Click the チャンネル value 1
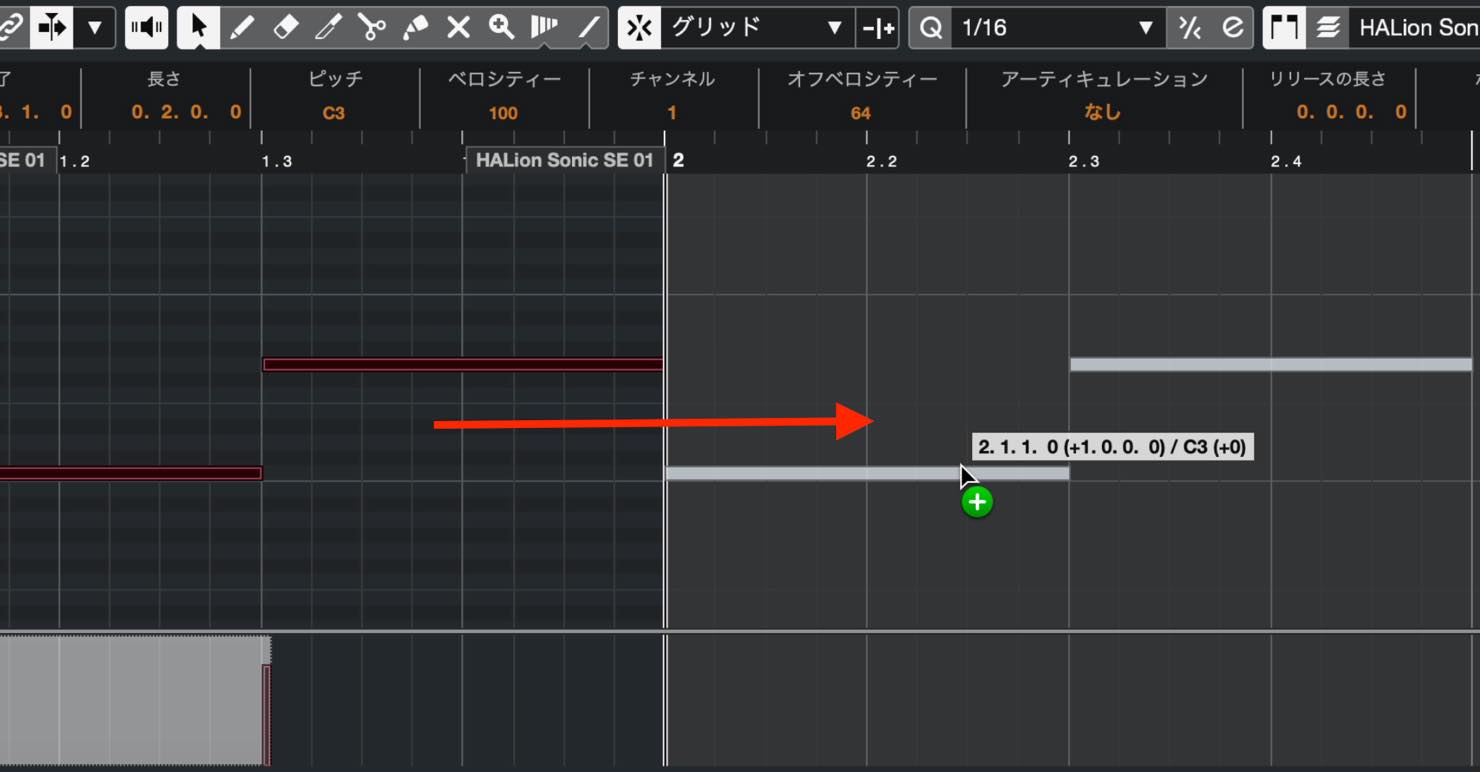The height and width of the screenshot is (772, 1480). pyautogui.click(x=672, y=113)
